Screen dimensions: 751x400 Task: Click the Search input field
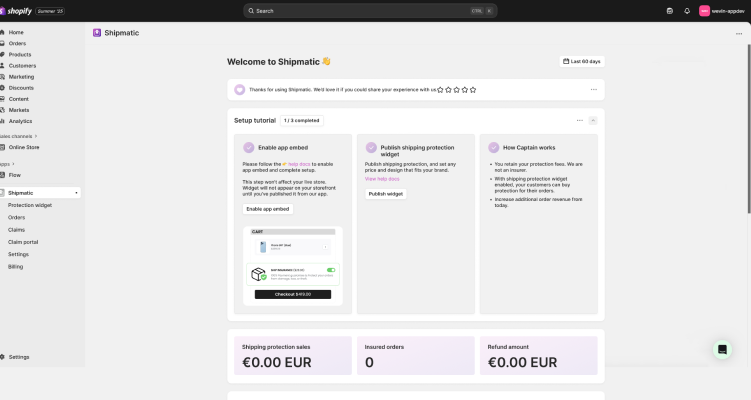370,11
